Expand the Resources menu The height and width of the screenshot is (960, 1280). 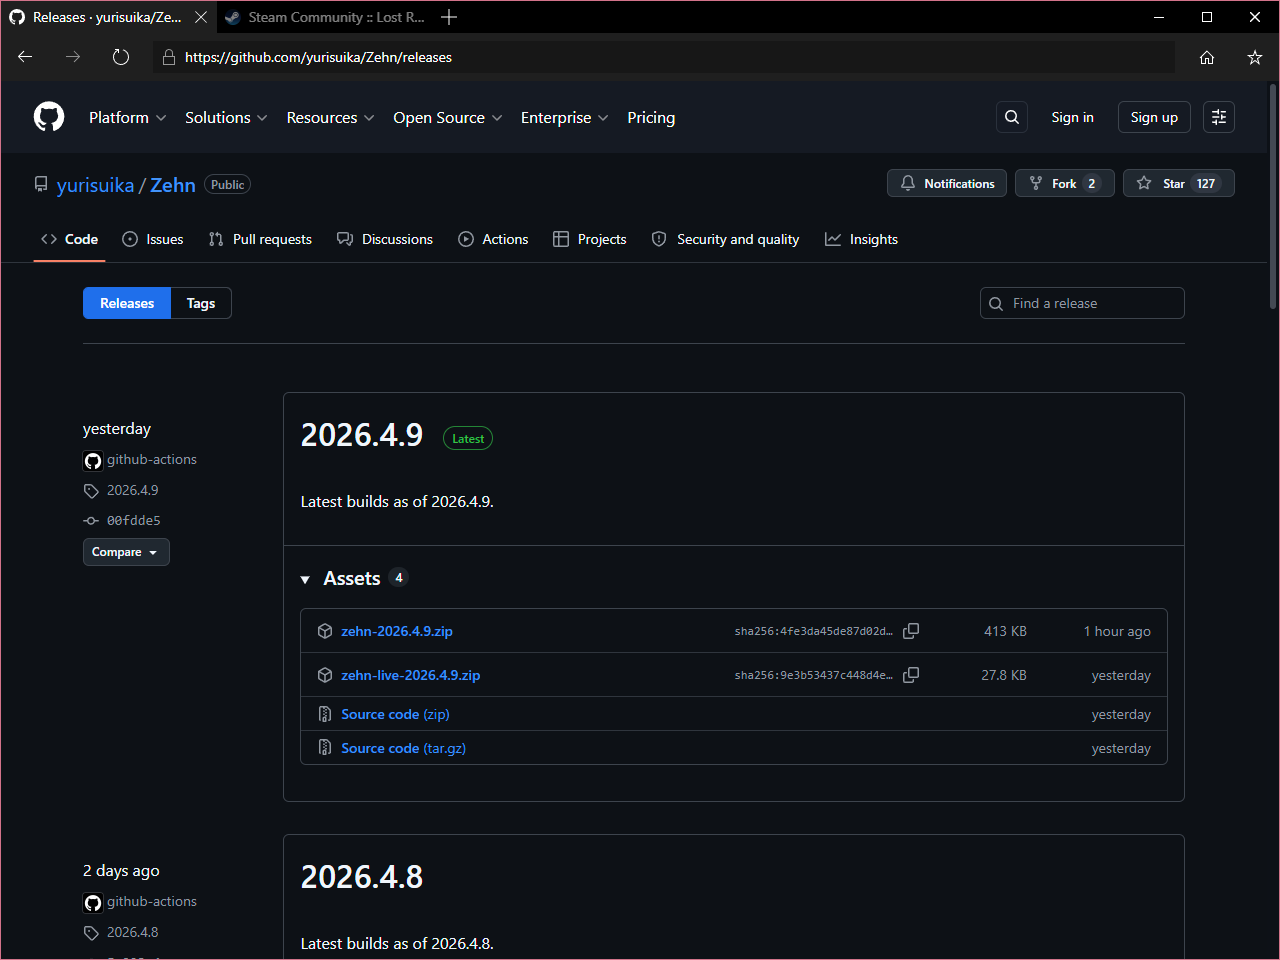(330, 117)
